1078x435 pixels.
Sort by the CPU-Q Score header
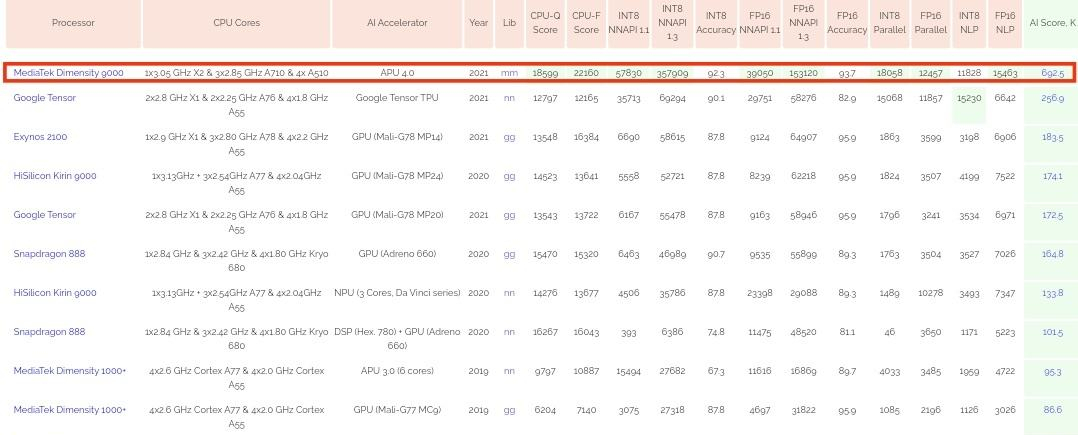point(545,23)
